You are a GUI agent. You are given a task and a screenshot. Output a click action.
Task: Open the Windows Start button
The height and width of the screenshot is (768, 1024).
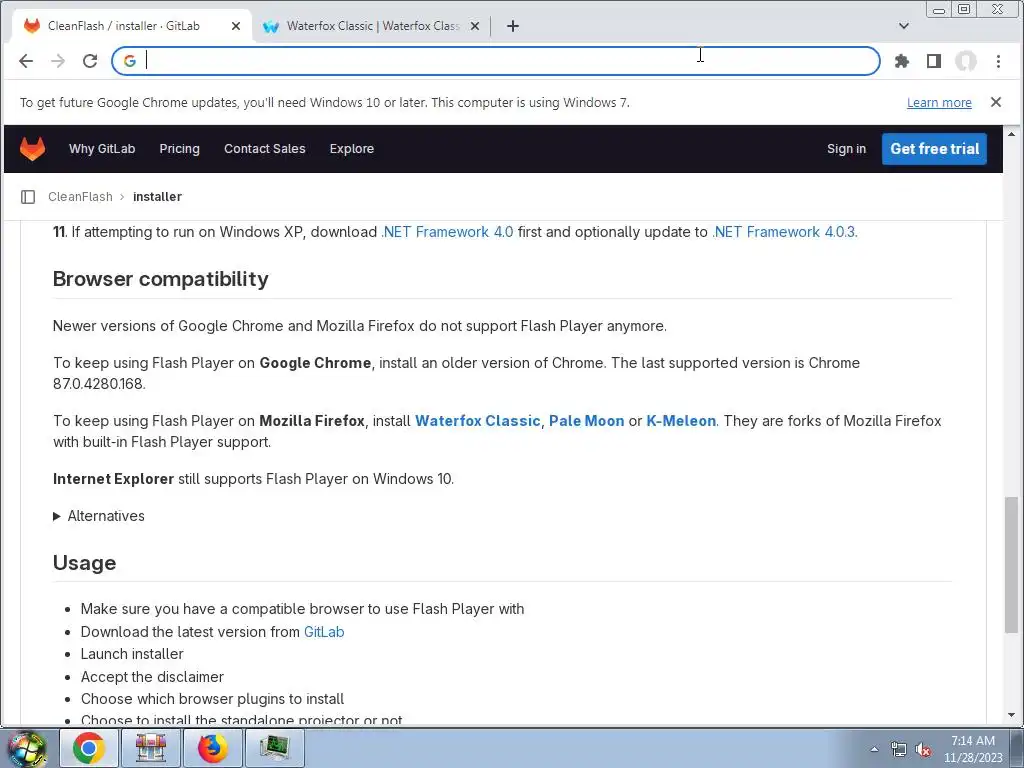[27, 748]
